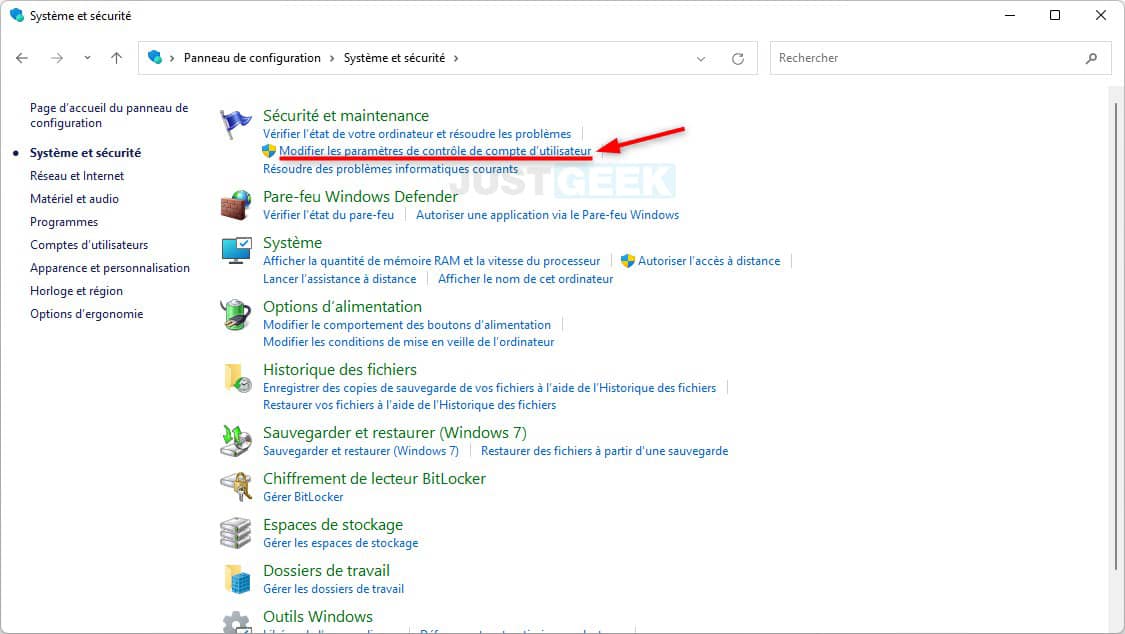The width and height of the screenshot is (1125, 634).
Task: Select Réseau et Internet in sidebar
Action: tap(77, 176)
